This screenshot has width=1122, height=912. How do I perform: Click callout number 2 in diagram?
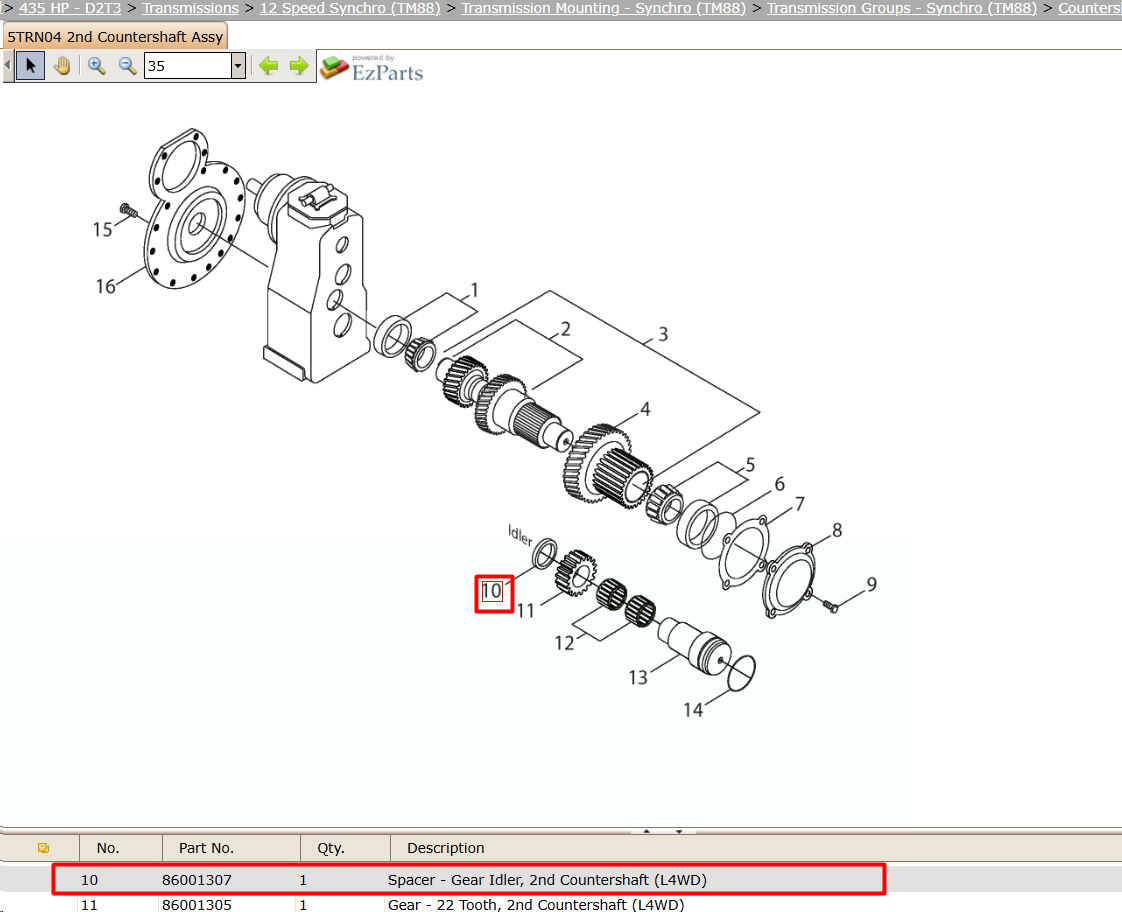pos(565,329)
